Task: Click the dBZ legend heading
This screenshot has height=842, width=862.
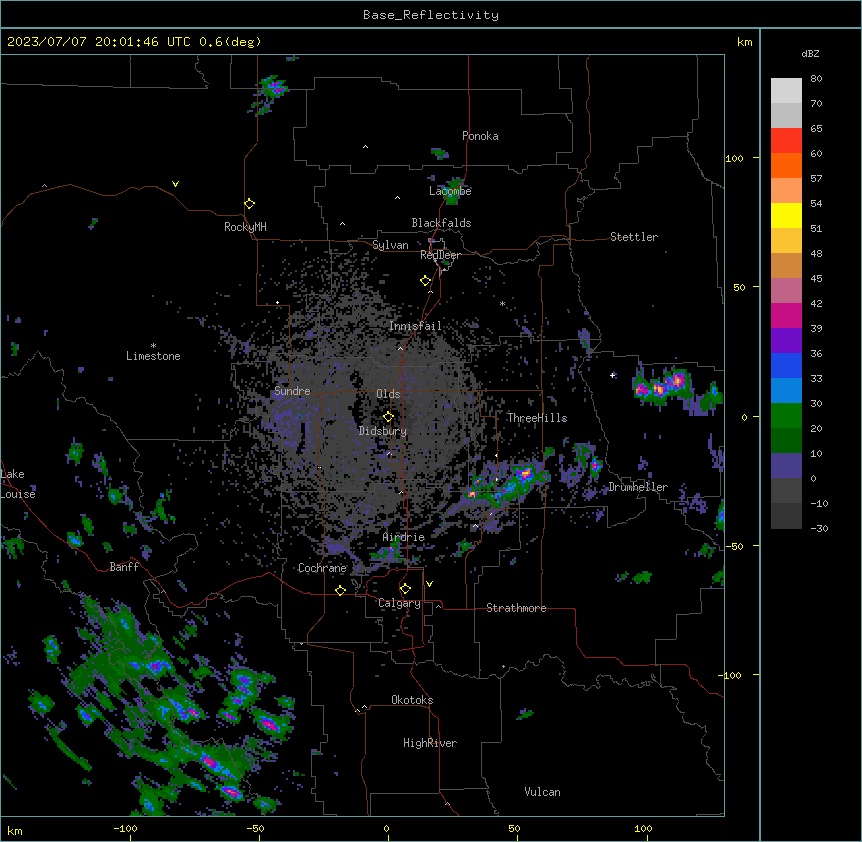Action: tap(810, 54)
